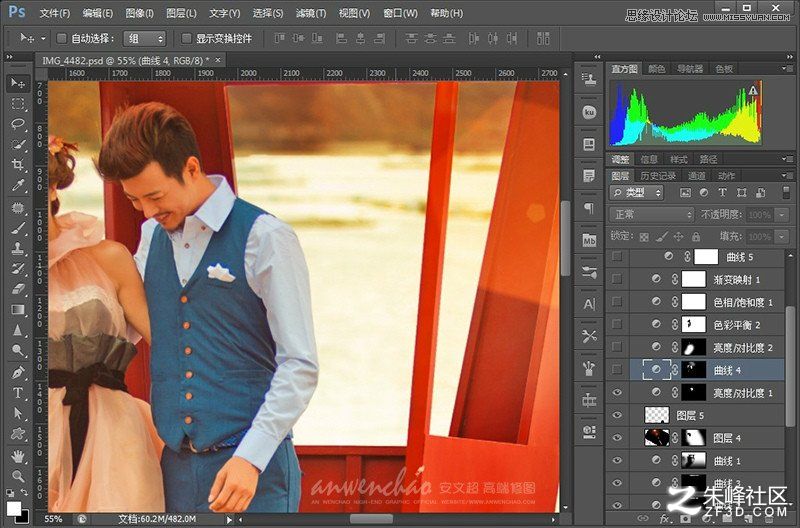Select the Zoom tool

18,476
